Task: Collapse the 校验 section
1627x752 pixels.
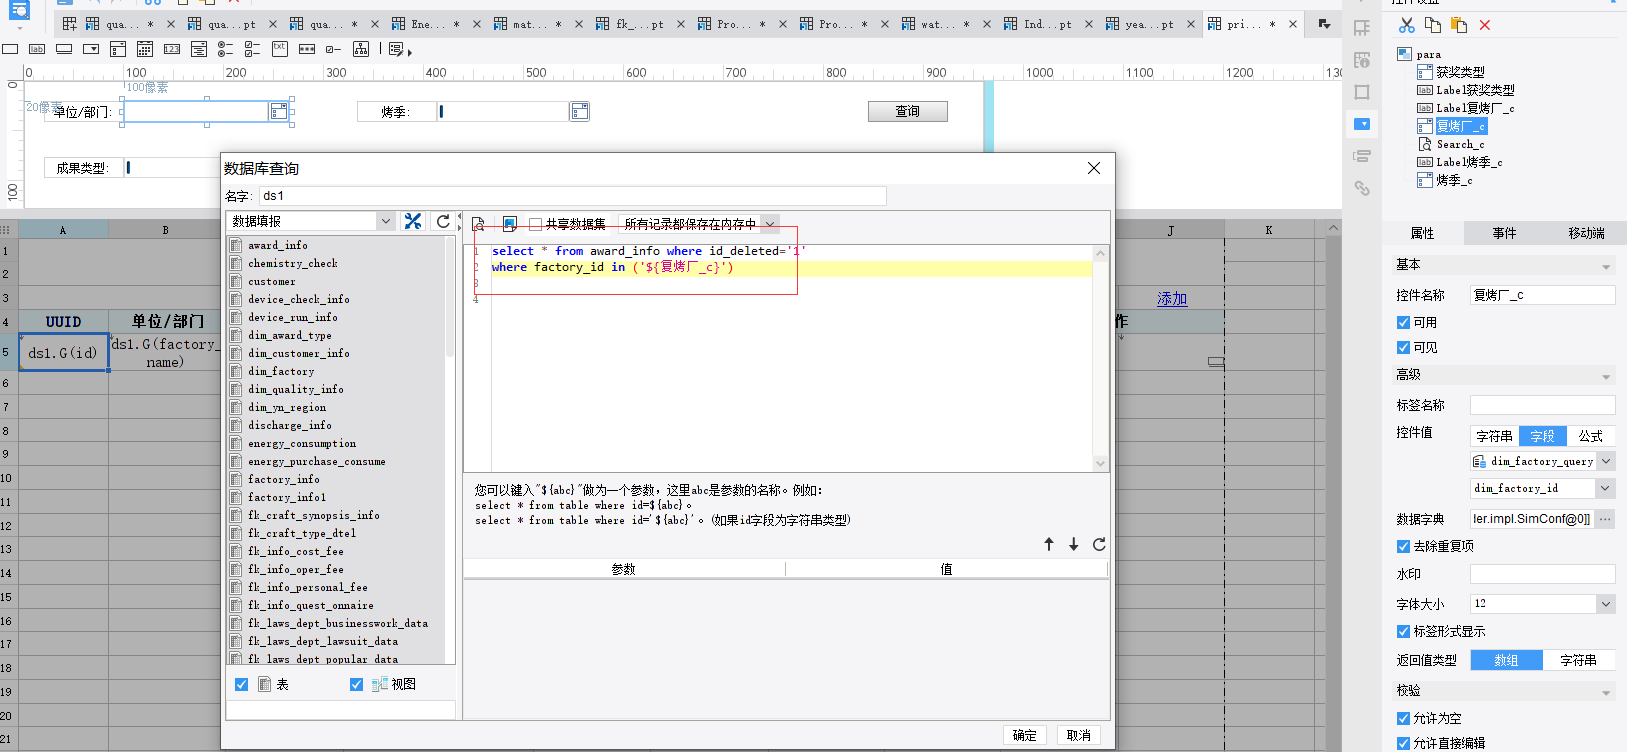Action: (1606, 693)
